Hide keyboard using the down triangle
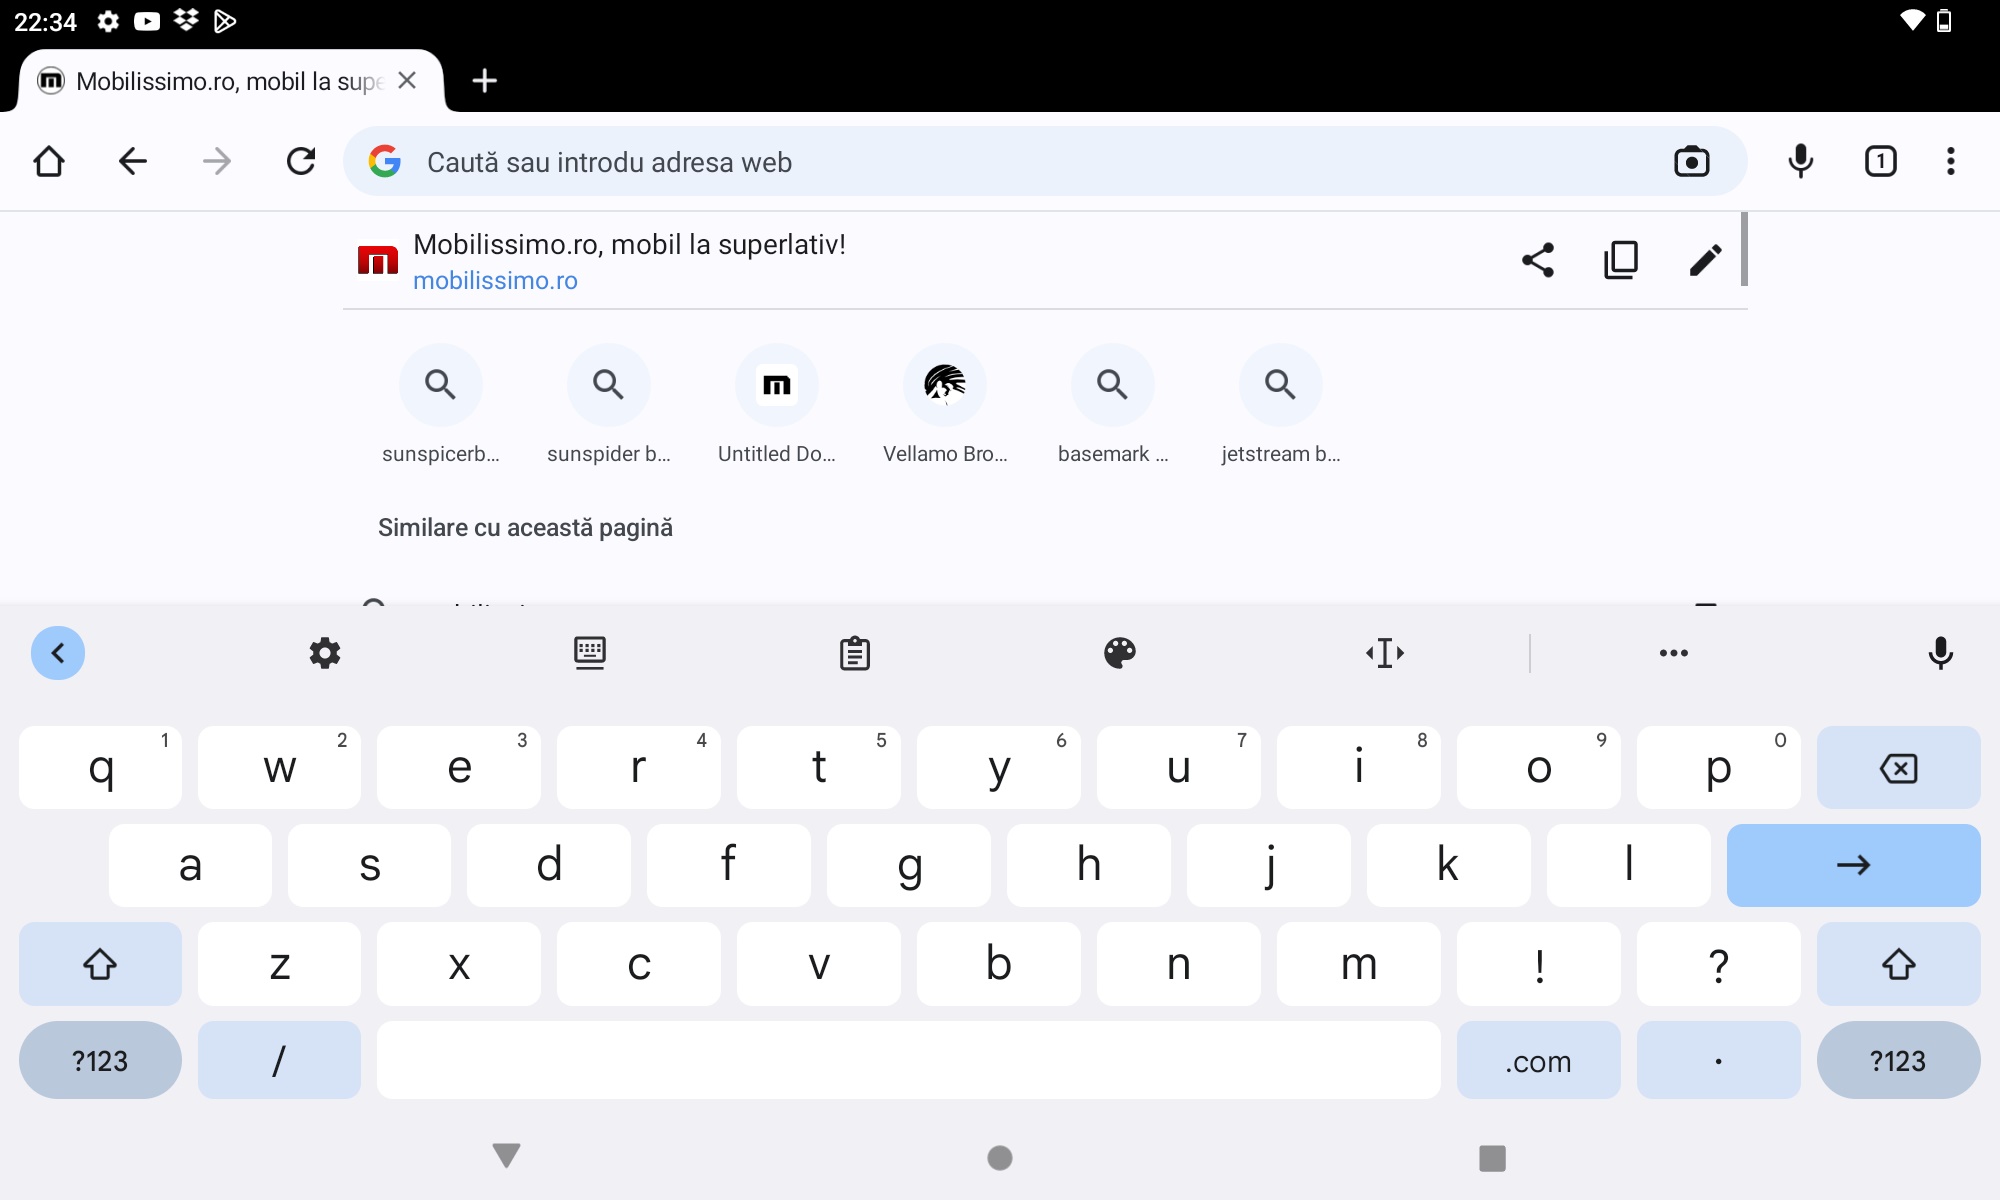The width and height of the screenshot is (2000, 1200). (x=507, y=1156)
